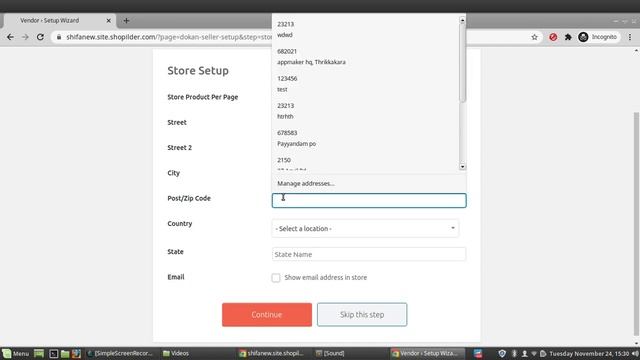The image size is (640, 360).
Task: Choose autofill suggestion 678583 Payyandam po
Action: tap(365, 138)
